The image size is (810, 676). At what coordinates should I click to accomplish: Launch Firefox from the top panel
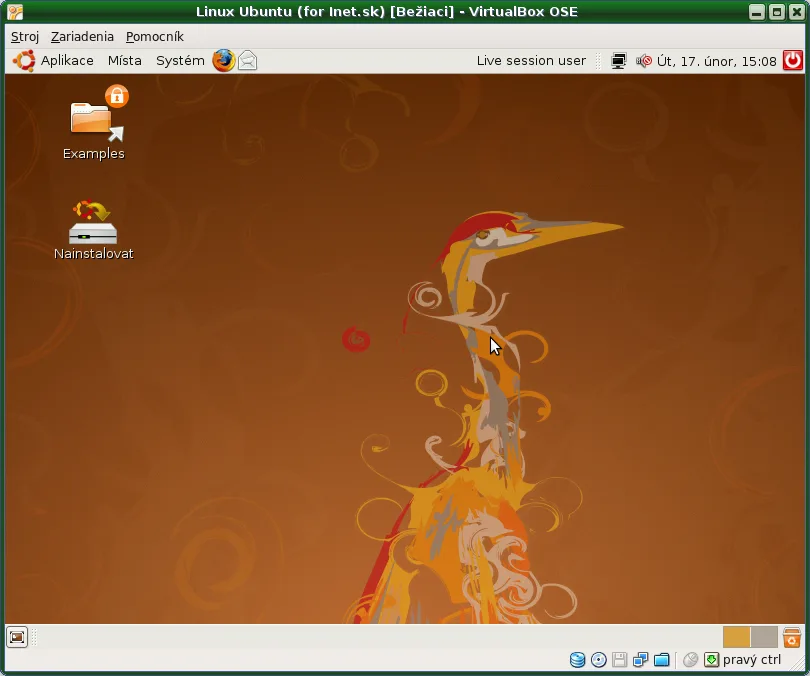point(224,61)
